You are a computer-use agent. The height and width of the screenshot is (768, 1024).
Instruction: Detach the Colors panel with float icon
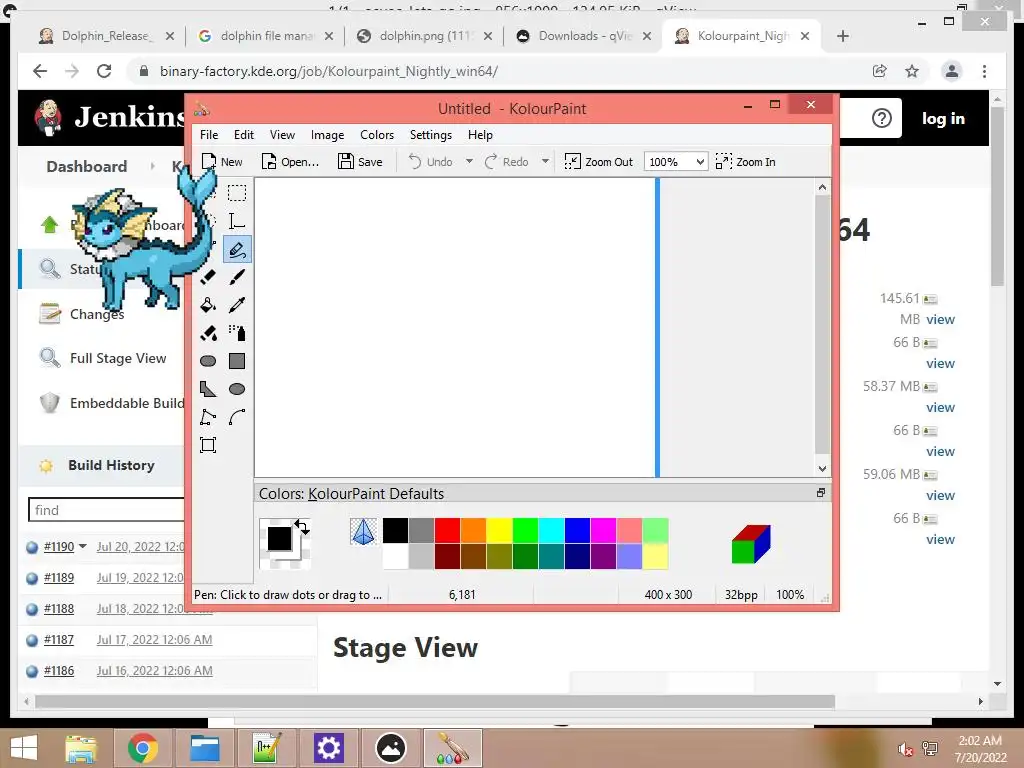click(821, 493)
